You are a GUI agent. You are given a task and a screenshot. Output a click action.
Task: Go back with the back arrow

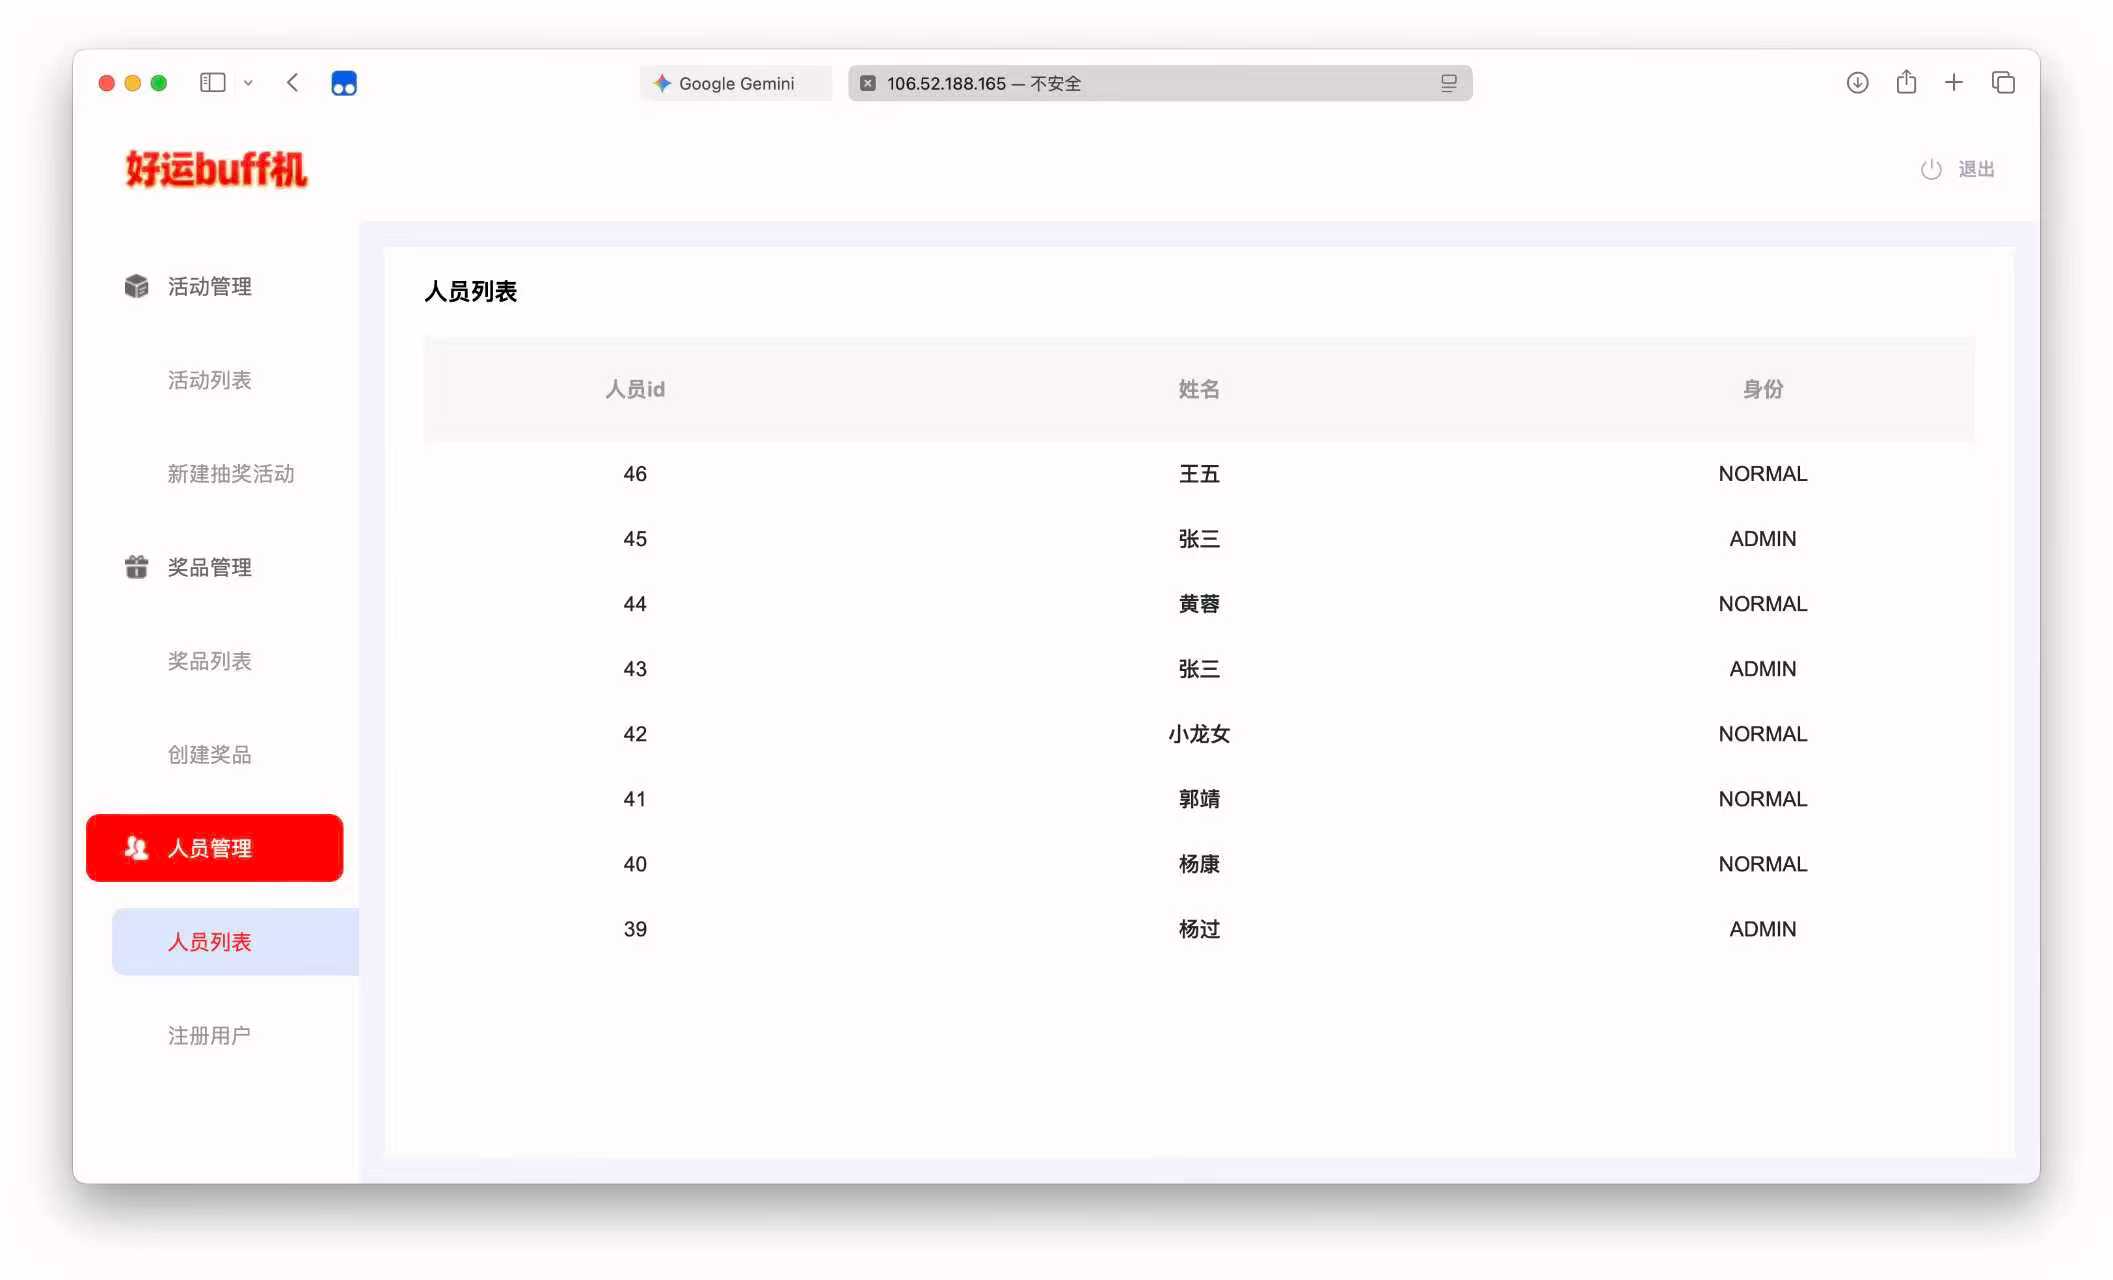(292, 83)
